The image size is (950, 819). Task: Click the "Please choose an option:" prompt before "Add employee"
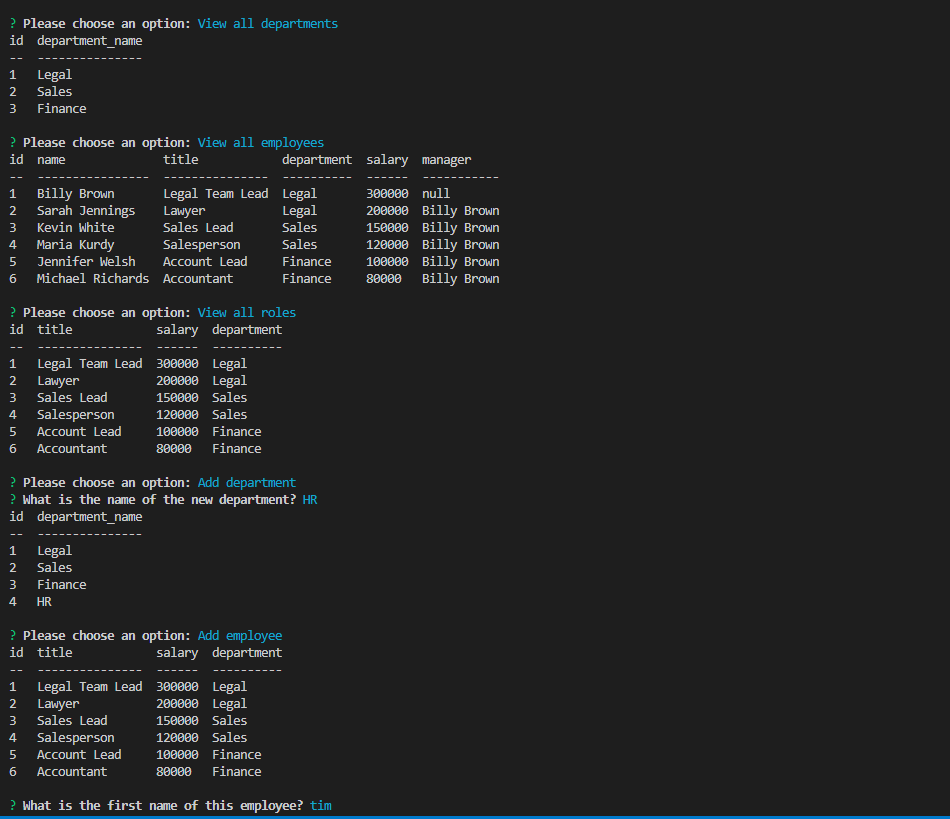[x=107, y=635]
